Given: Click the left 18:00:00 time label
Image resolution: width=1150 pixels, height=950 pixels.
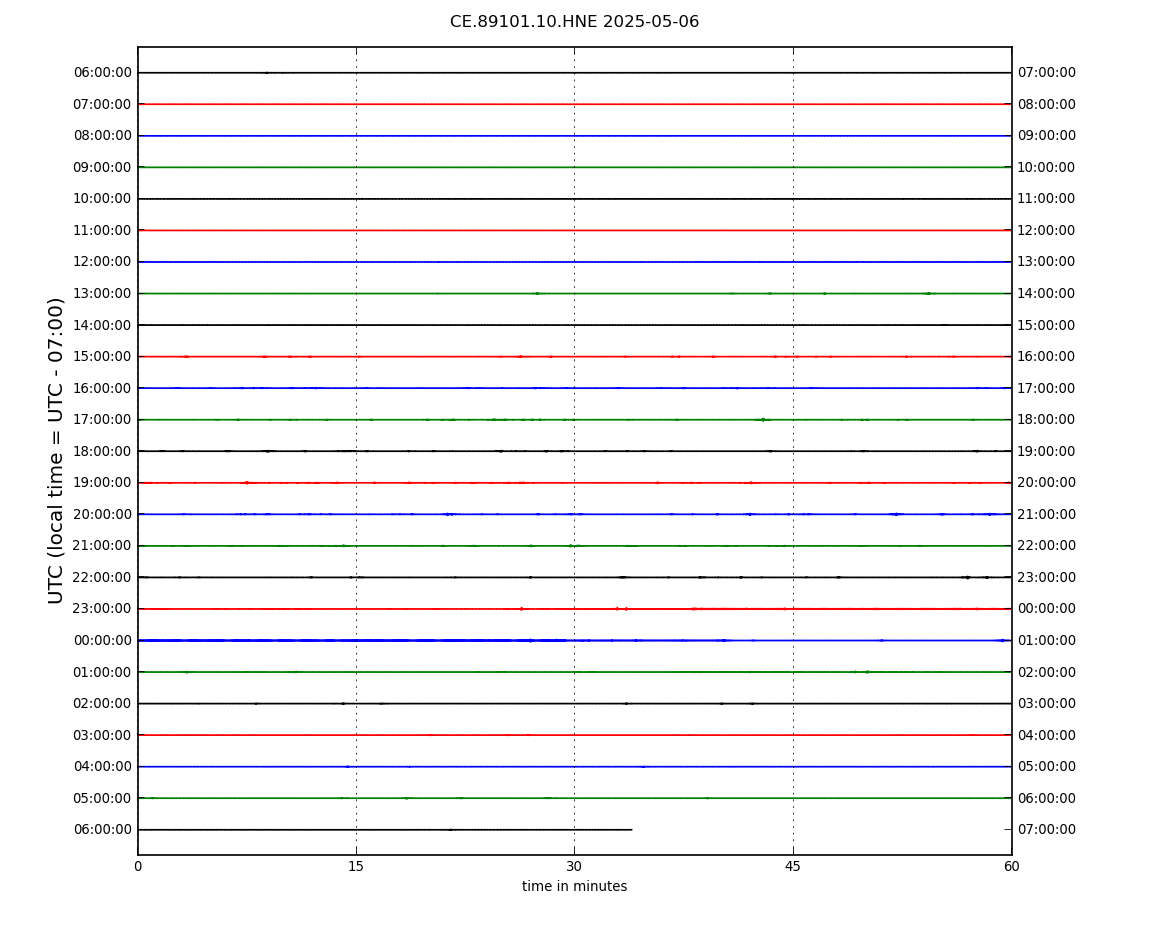Looking at the screenshot, I should tap(102, 451).
